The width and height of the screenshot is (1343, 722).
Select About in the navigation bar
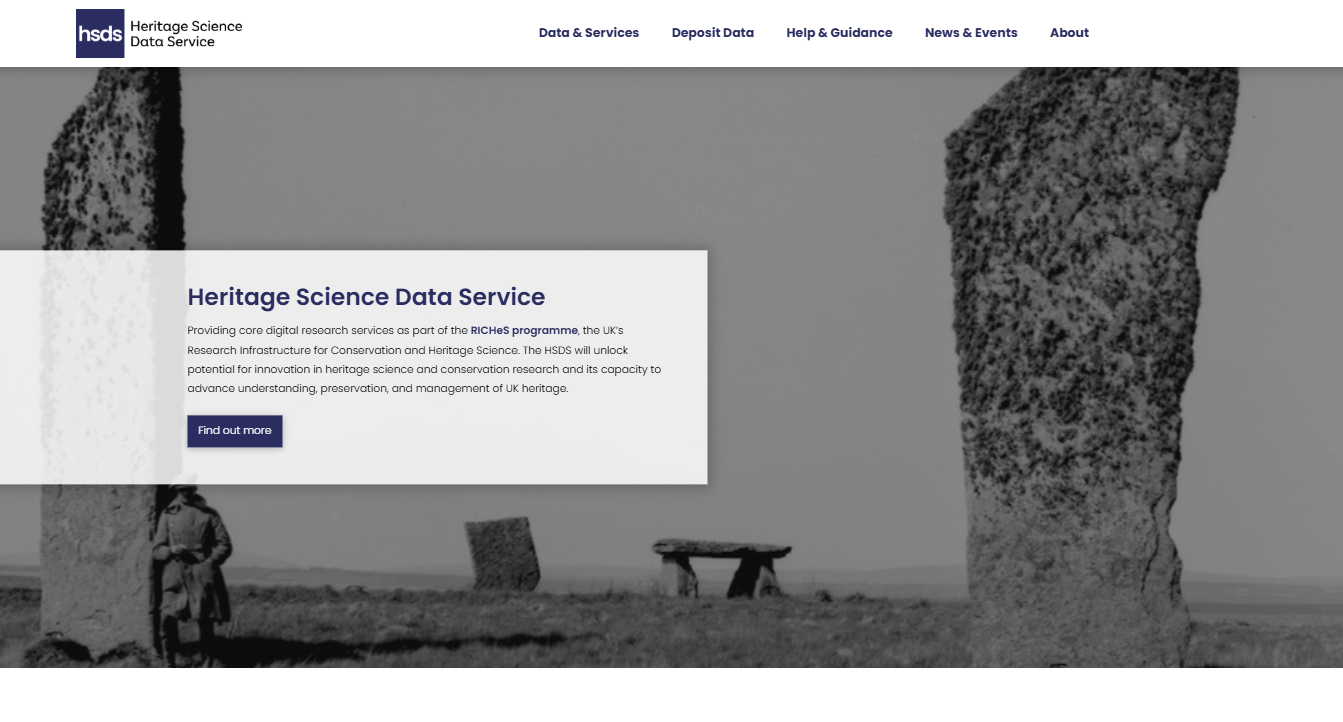click(x=1069, y=33)
